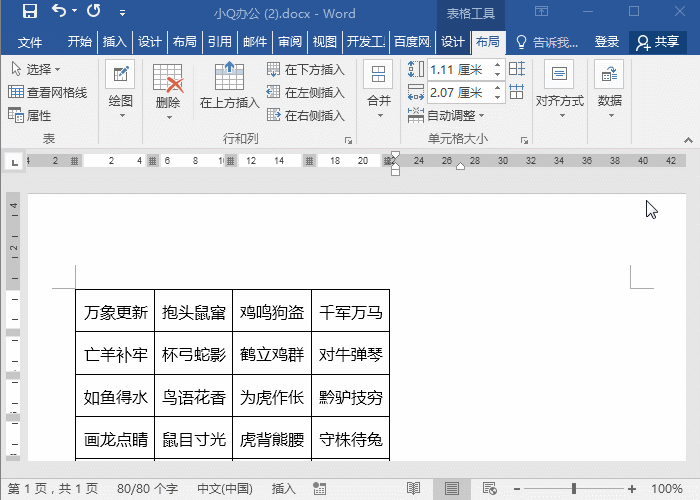The width and height of the screenshot is (700, 500).
Task: Click the table cell 鸟语花香
Action: (194, 397)
